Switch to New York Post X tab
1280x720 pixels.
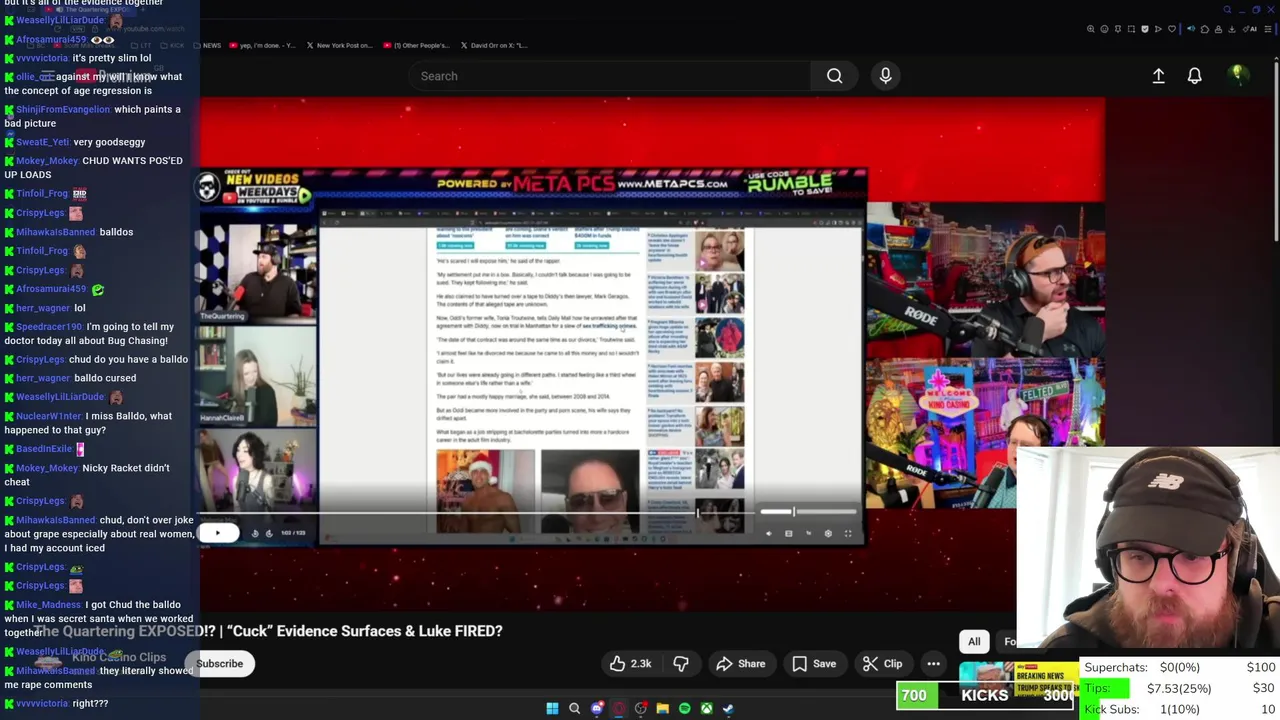339,45
